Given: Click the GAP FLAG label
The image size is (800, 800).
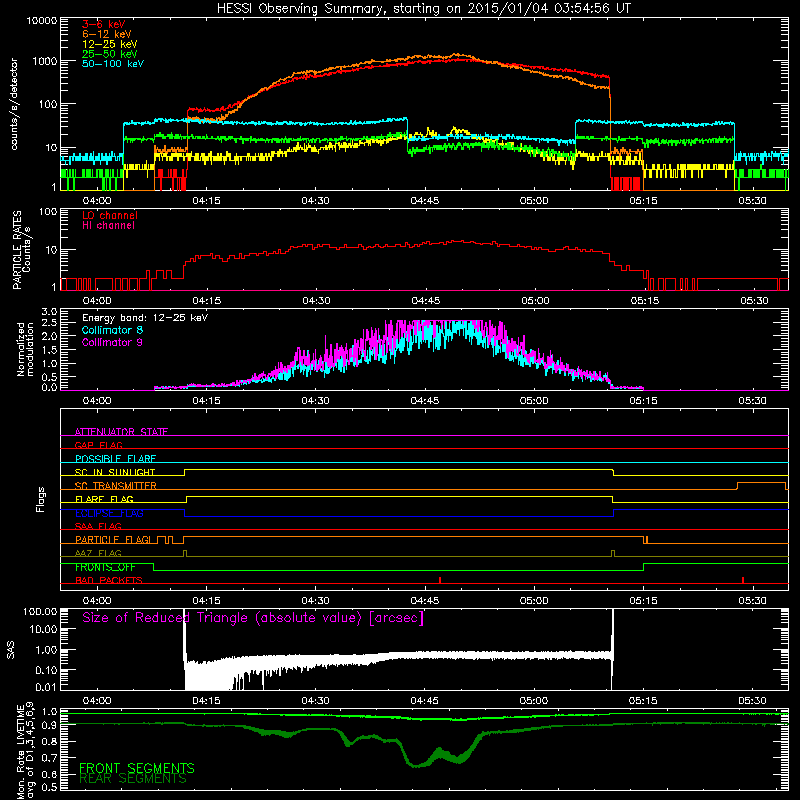Looking at the screenshot, I should tap(99, 445).
